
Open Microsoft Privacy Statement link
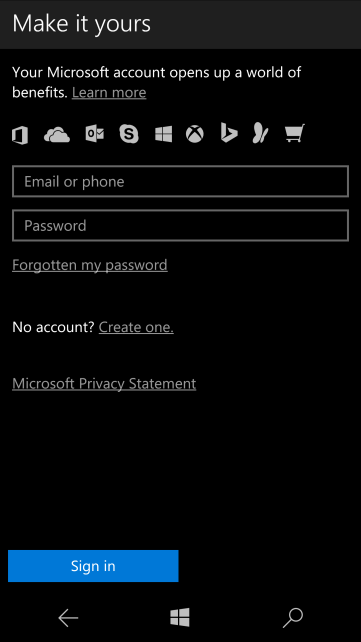coord(104,384)
